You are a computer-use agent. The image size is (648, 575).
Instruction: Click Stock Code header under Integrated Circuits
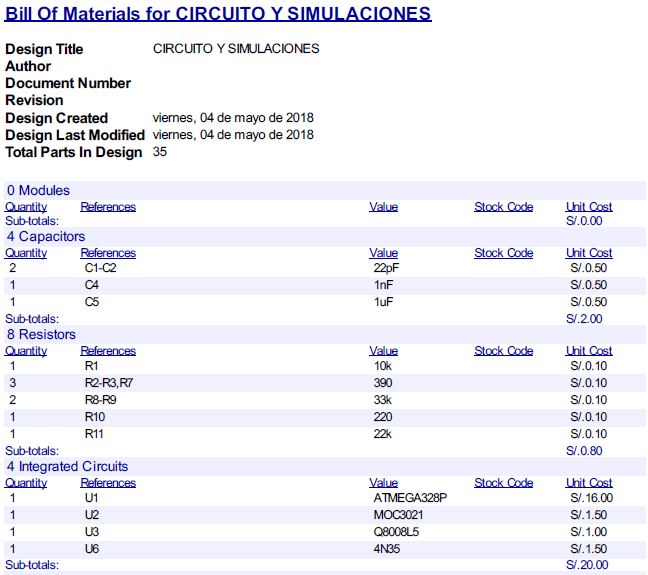pos(503,483)
